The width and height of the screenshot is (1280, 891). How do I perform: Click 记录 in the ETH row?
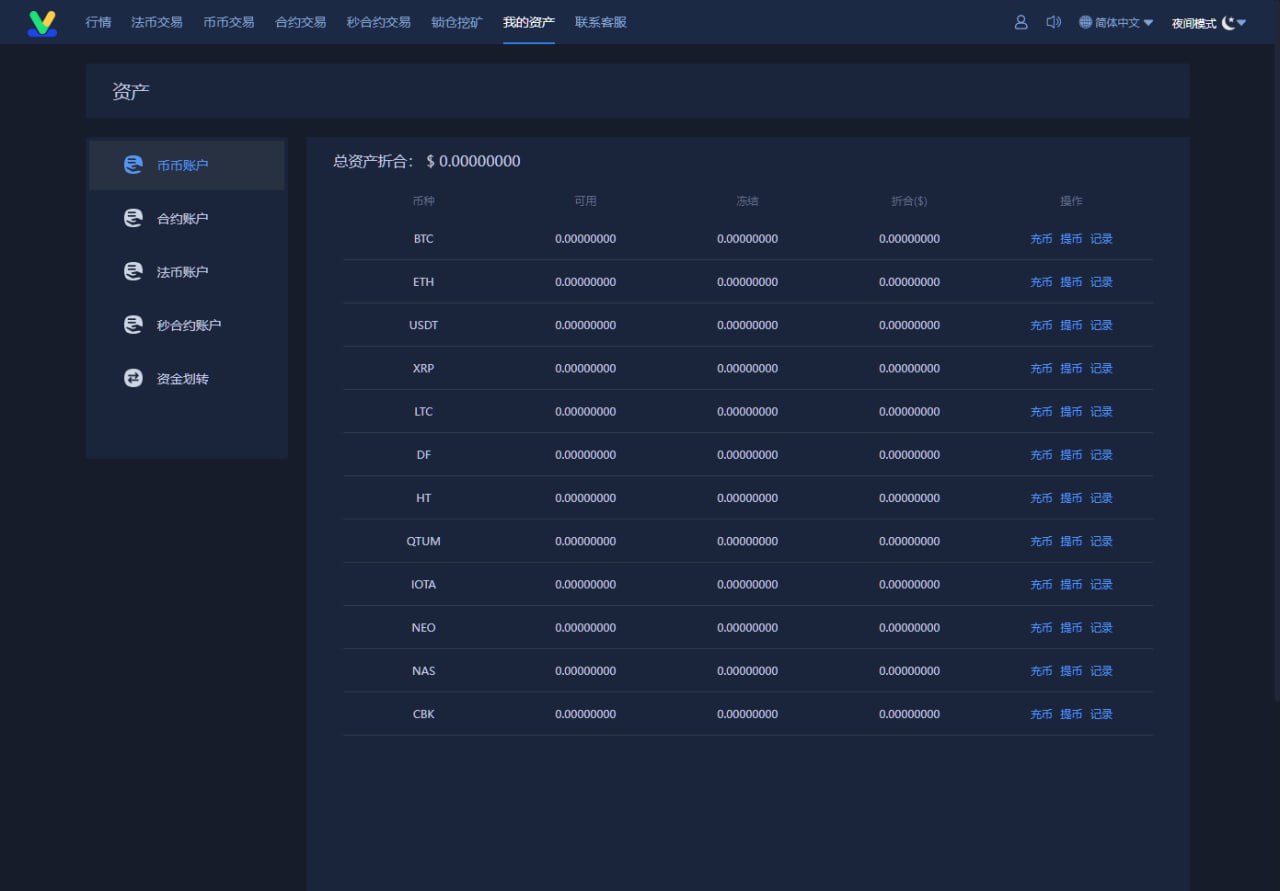click(1101, 282)
